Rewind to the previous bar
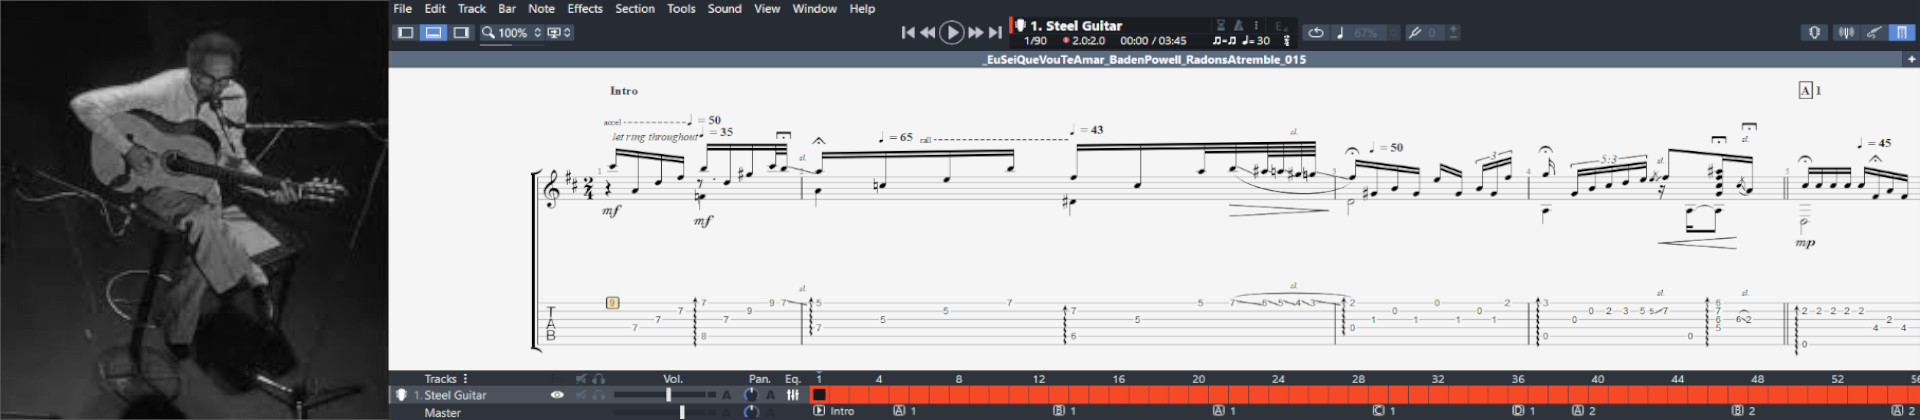The width and height of the screenshot is (1920, 420). (x=928, y=32)
